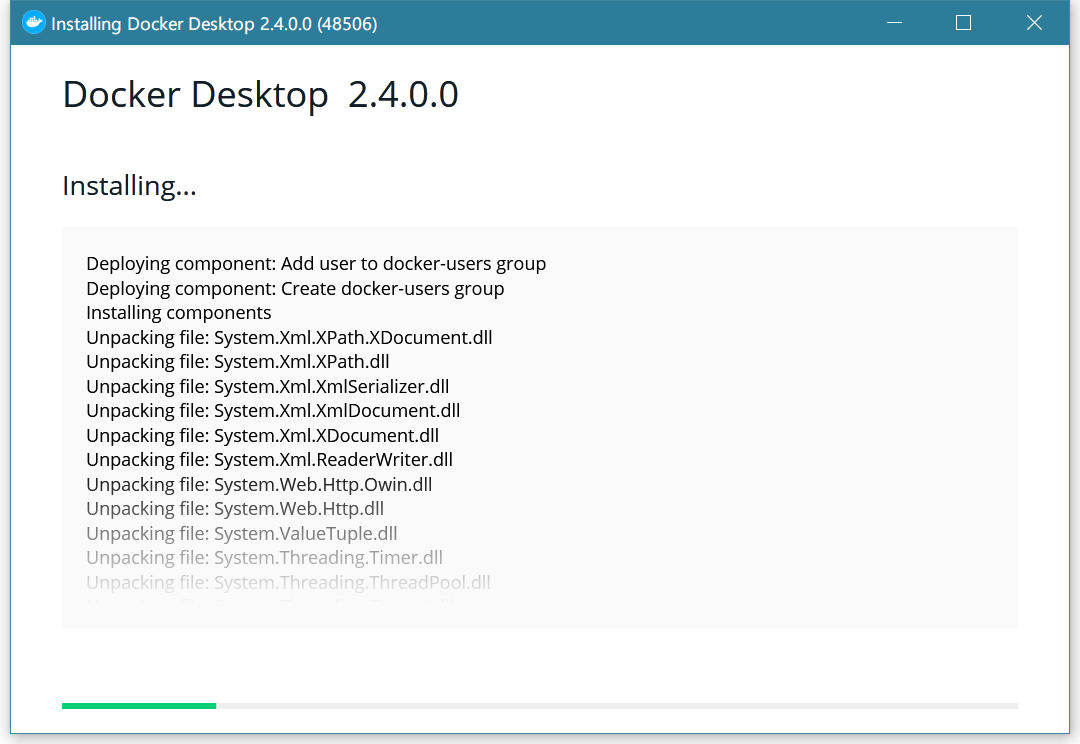The height and width of the screenshot is (744, 1080).
Task: Select 'Create docker-users group' log line
Action: click(x=295, y=289)
